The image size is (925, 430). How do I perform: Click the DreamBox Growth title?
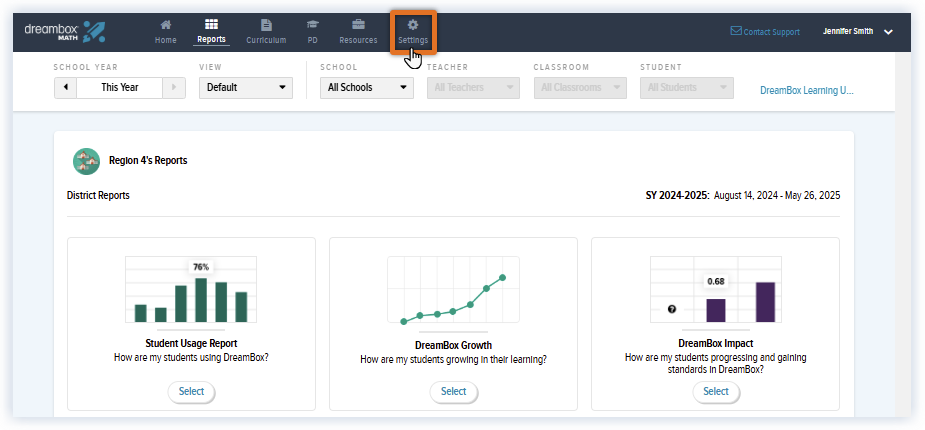pyautogui.click(x=453, y=345)
